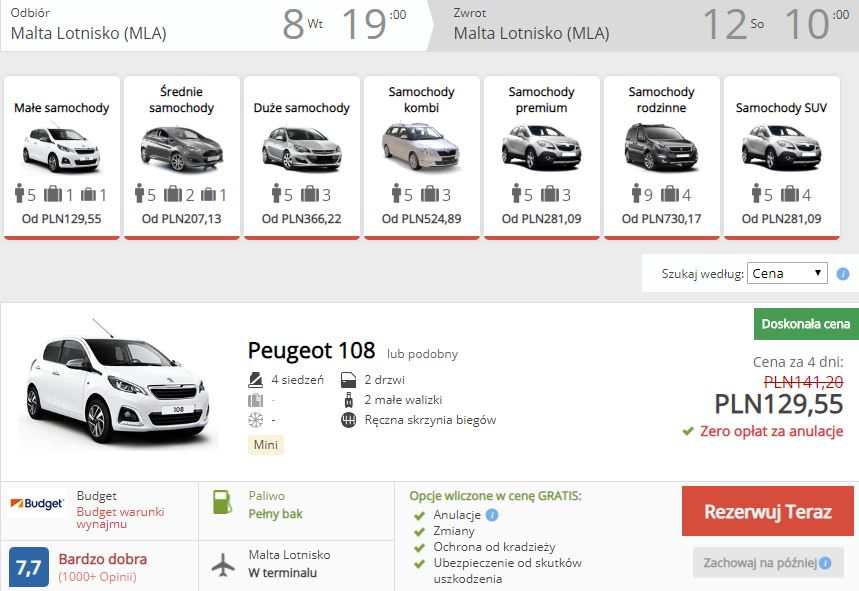Screen dimensions: 859x591
Task: Click the gearbox icon beside Ręczna skrzynia biegów
Action: (348, 420)
